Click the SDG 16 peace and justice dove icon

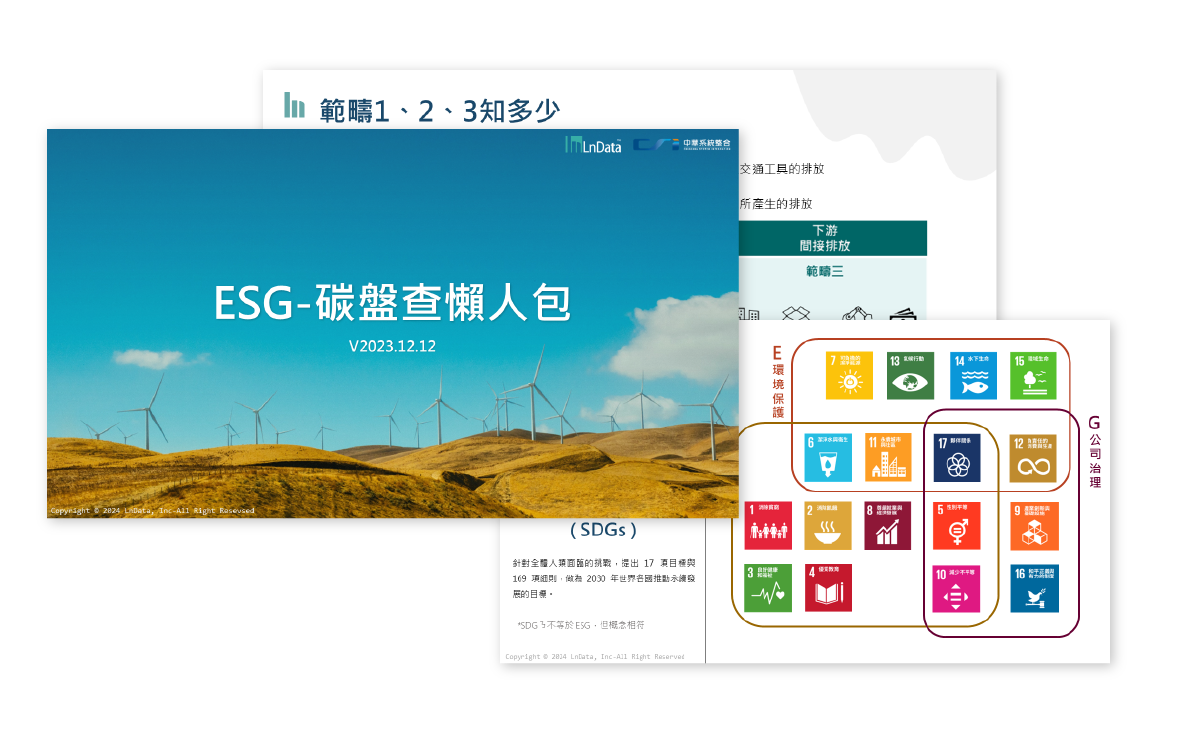click(1033, 588)
